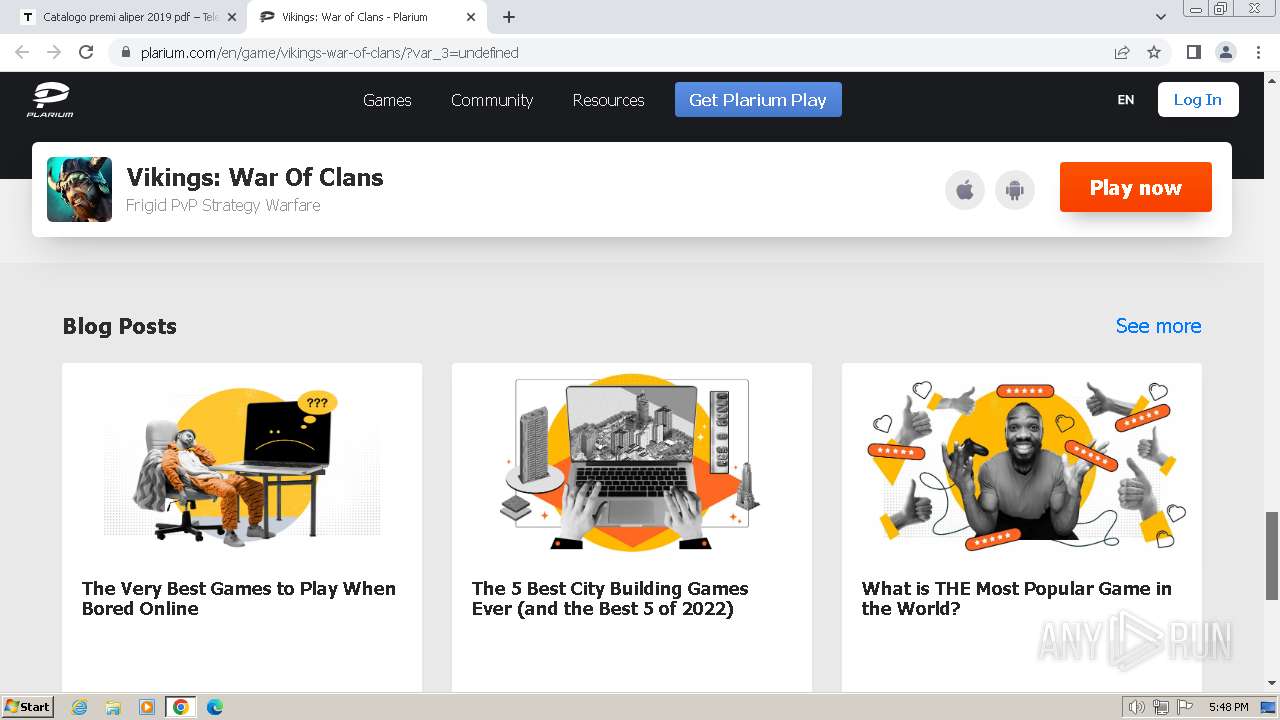Open the Resources menu
Viewport: 1280px width, 720px height.
pyautogui.click(x=608, y=100)
